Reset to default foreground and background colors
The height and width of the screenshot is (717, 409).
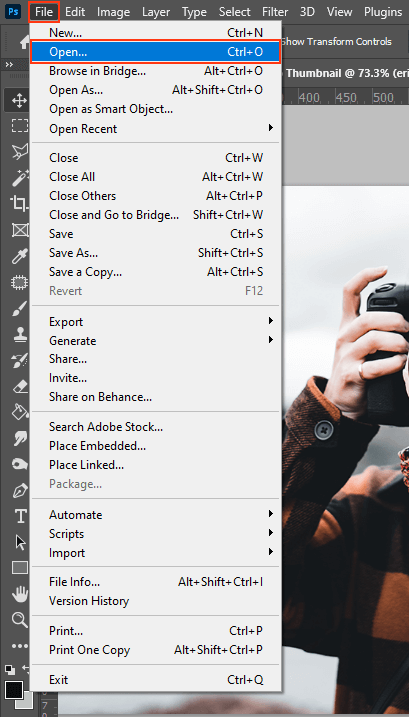coord(10,669)
